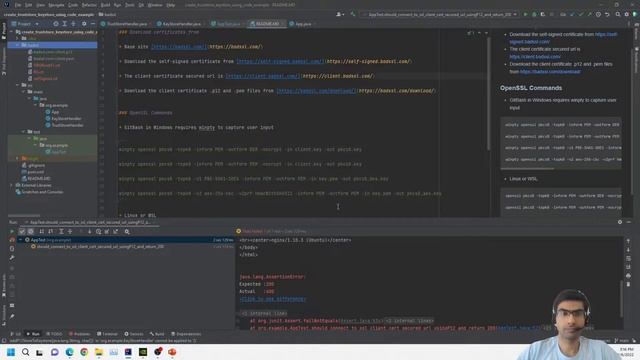The width and height of the screenshot is (640, 360).
Task: Collapse the AppTest node in test results
Action: click(x=20, y=240)
